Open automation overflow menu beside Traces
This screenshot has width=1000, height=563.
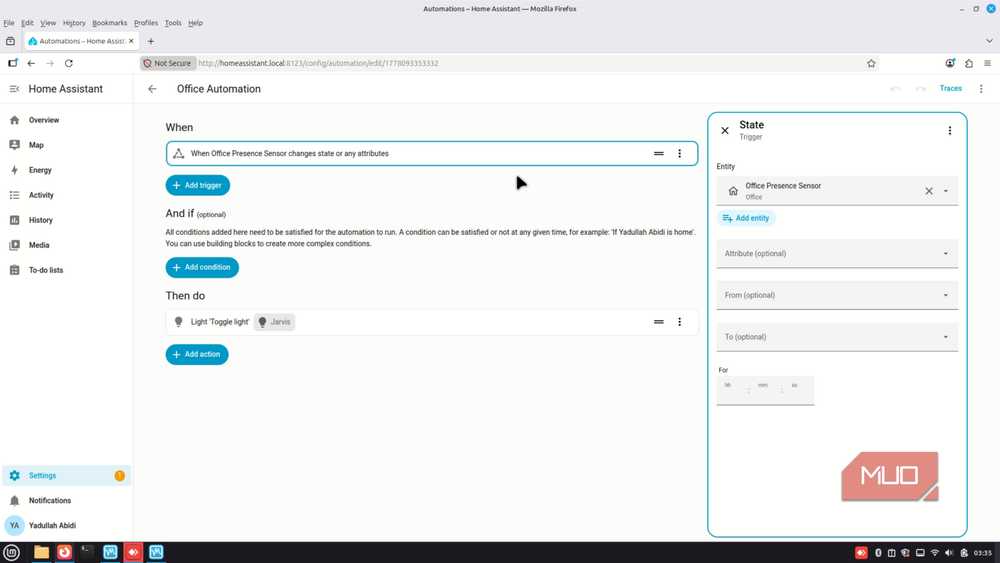point(981,89)
